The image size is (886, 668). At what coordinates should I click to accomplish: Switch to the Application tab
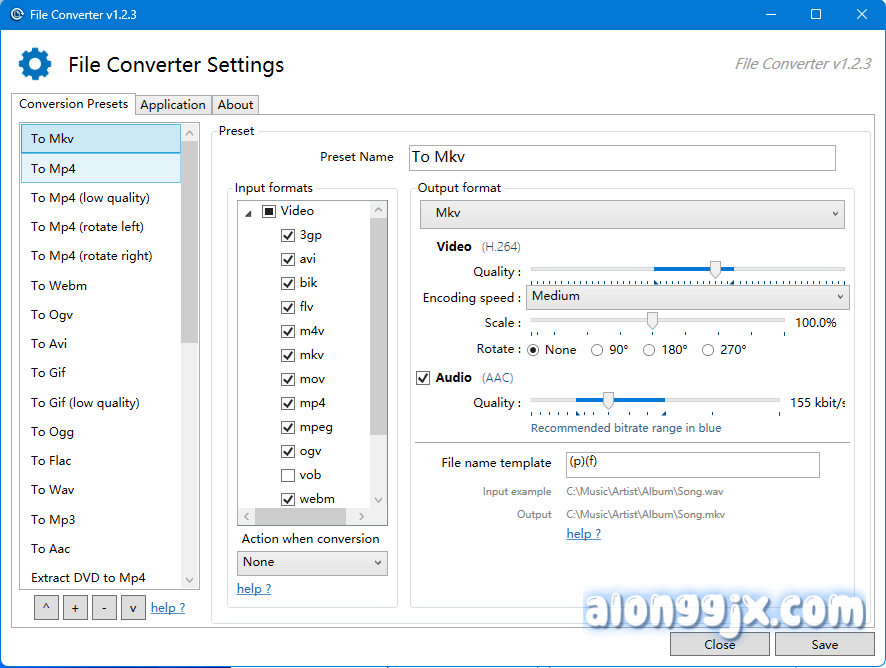[173, 105]
